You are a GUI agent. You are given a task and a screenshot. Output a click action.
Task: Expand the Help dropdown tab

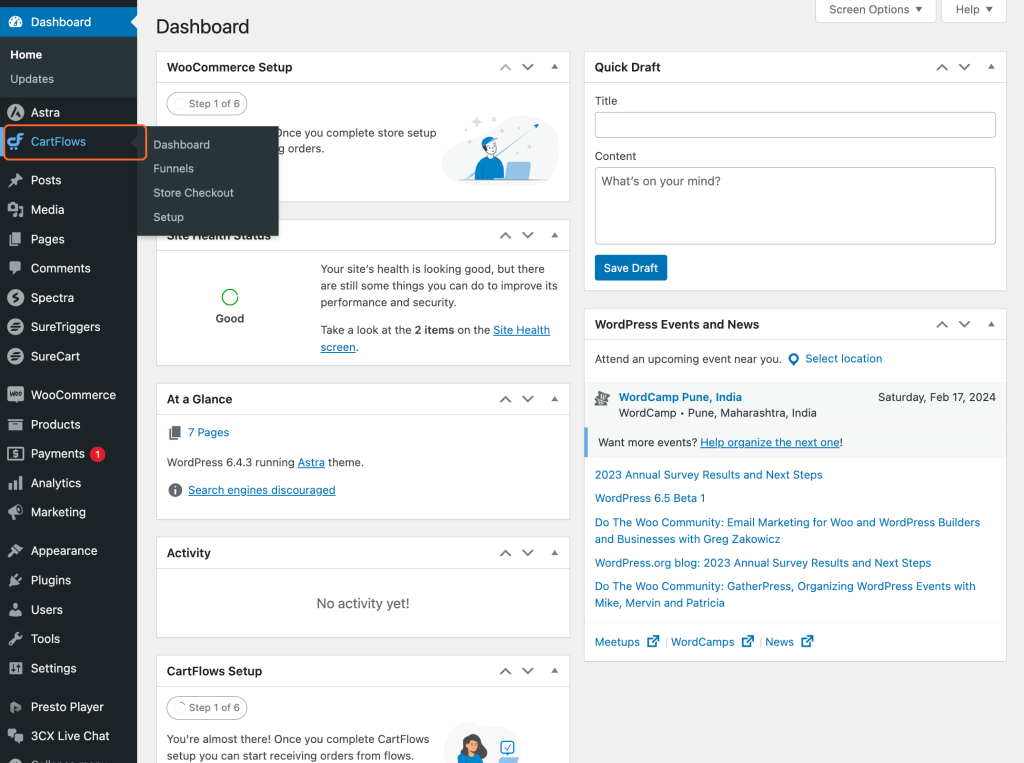(974, 10)
